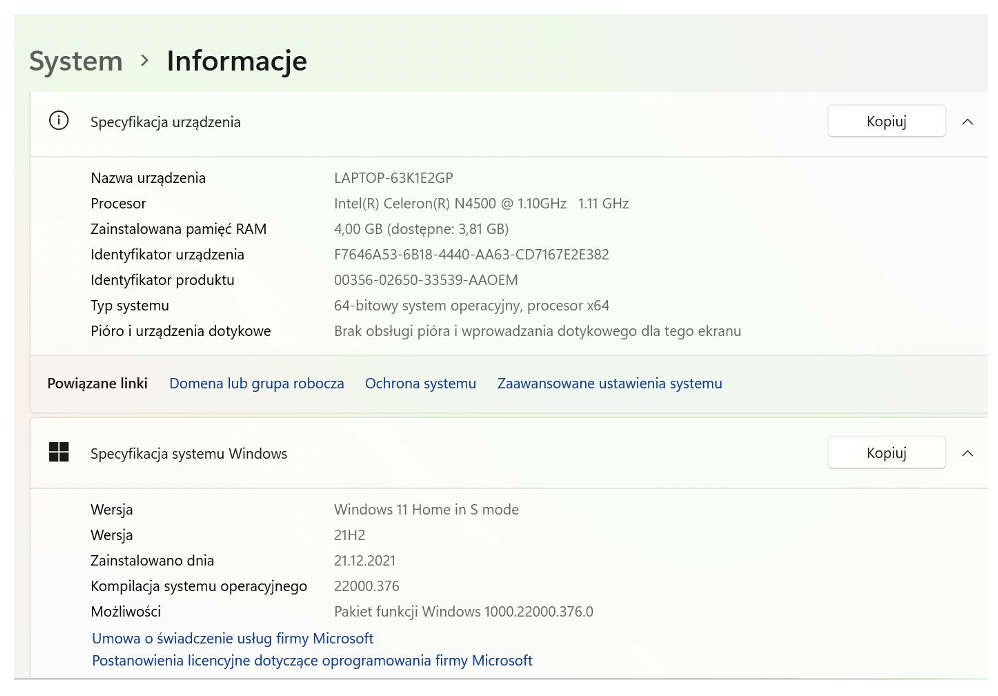This screenshot has width=998, height=696.
Task: Open Domena lub grupa robocza link
Action: tap(257, 383)
